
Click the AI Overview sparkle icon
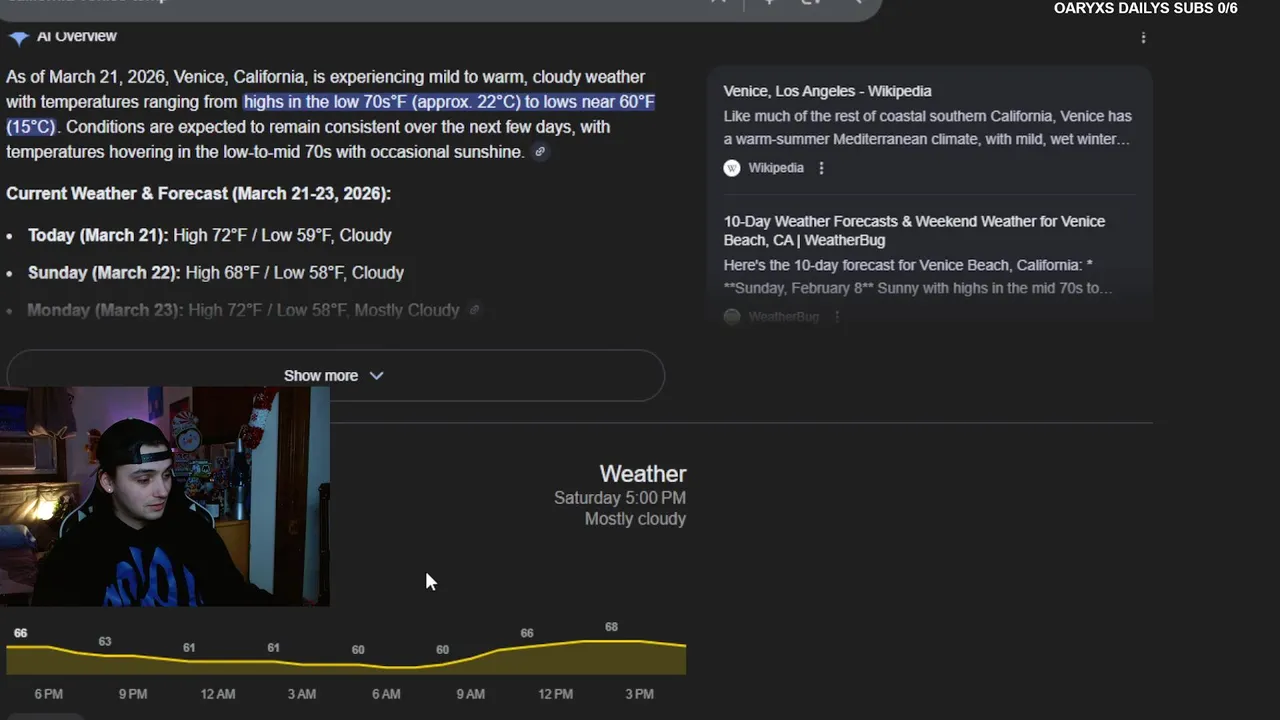pyautogui.click(x=18, y=38)
